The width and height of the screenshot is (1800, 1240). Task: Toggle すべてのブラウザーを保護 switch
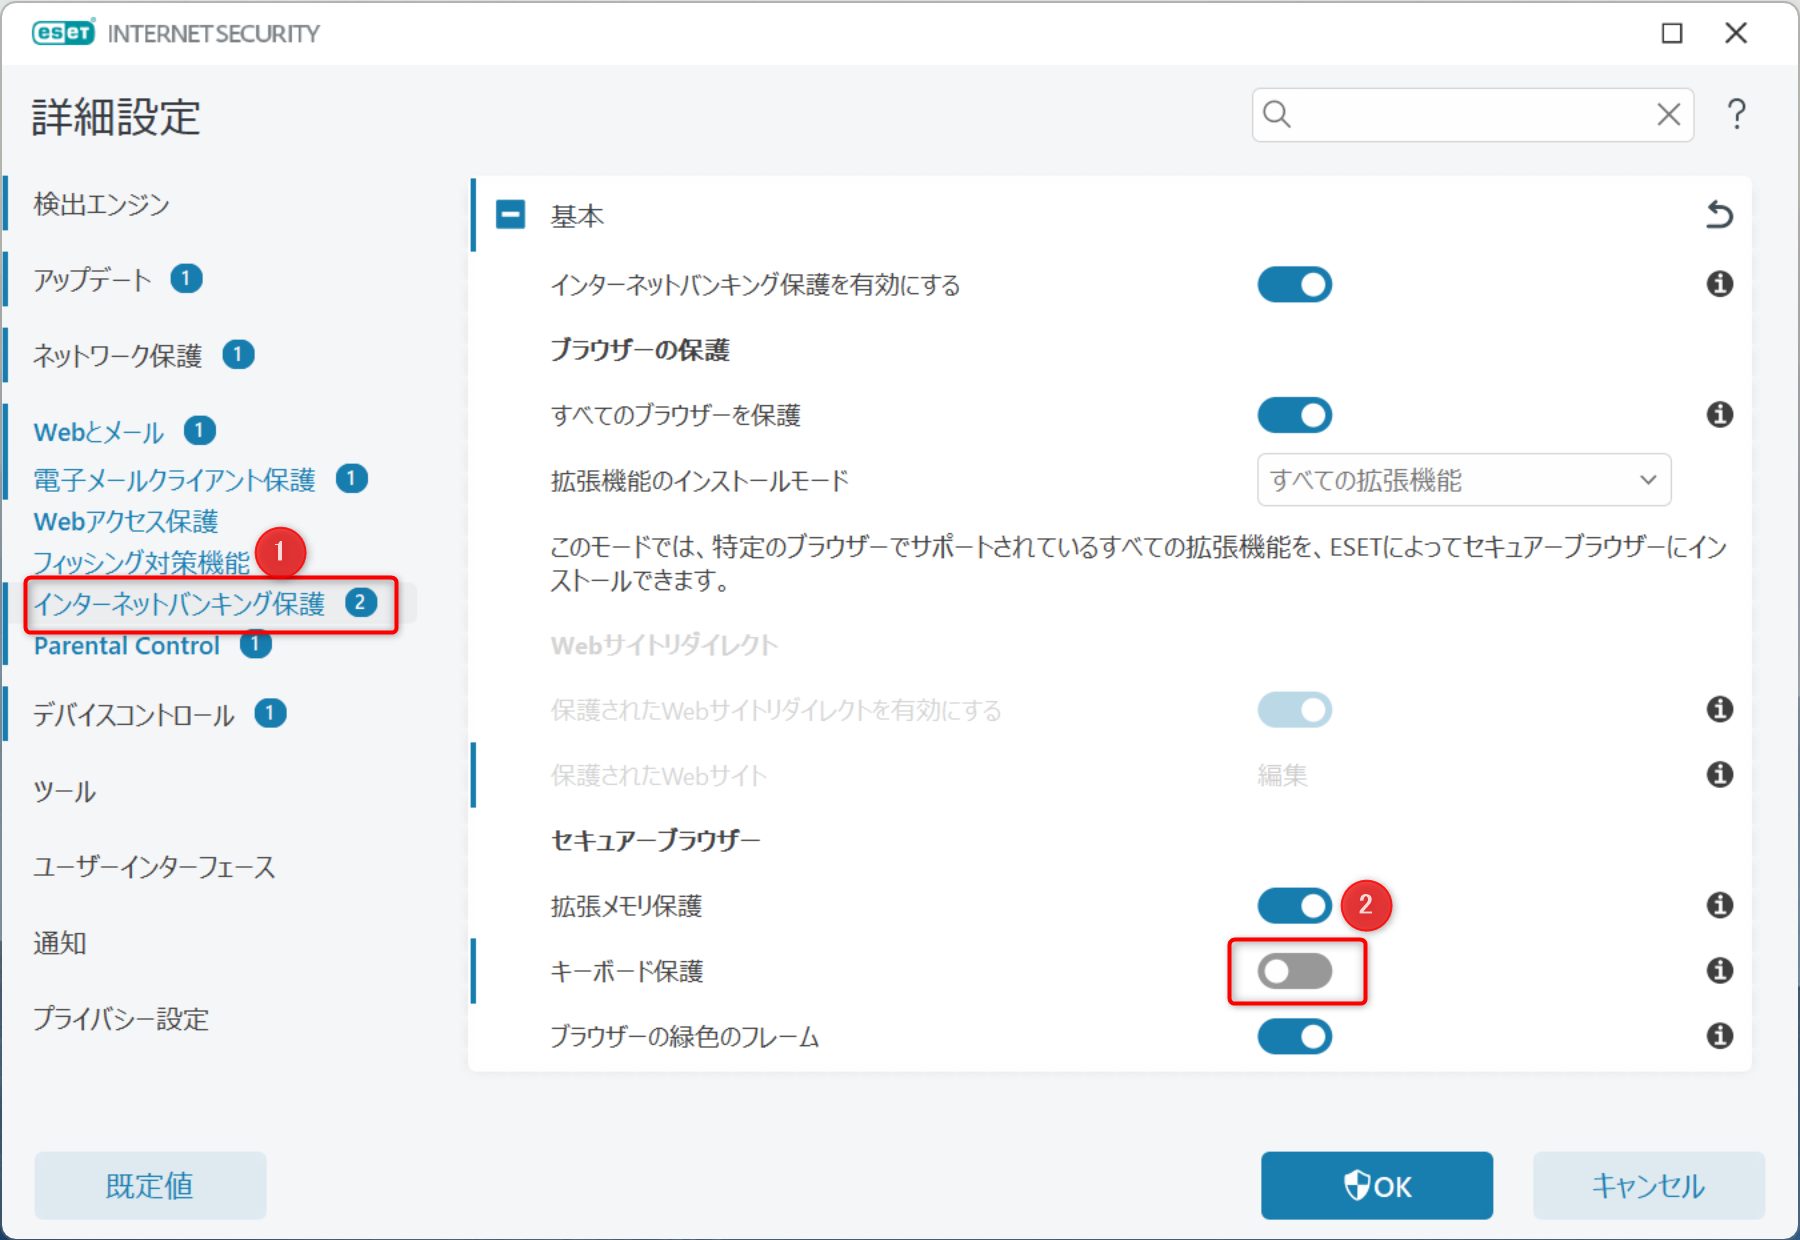[x=1294, y=415]
